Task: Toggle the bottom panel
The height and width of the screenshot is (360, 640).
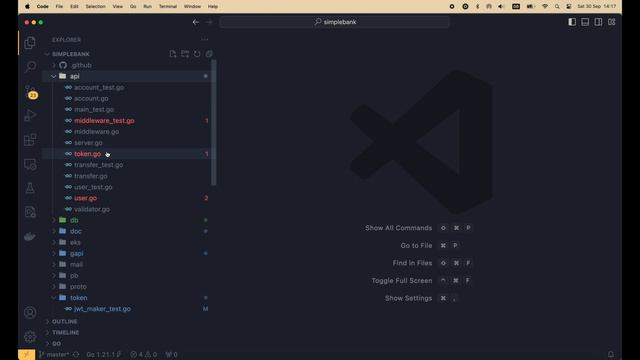Action: 585,22
